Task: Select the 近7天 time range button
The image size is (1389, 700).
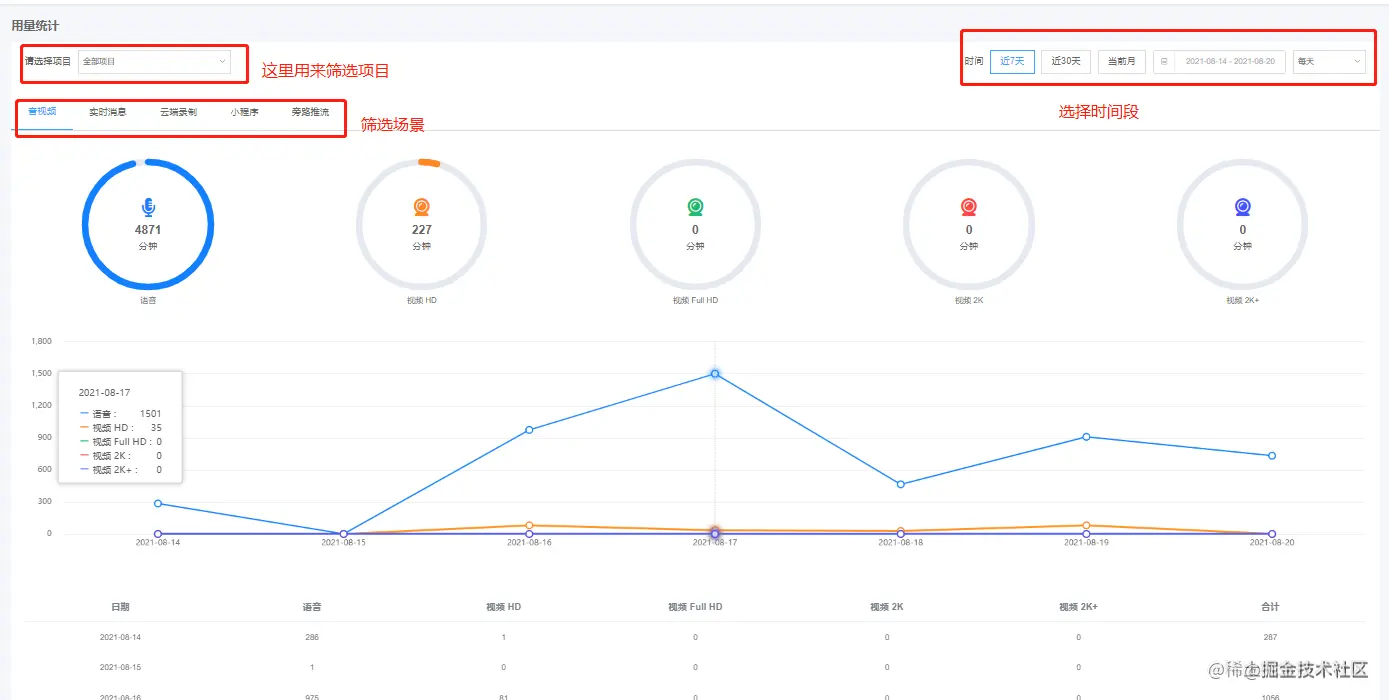Action: coord(1012,62)
